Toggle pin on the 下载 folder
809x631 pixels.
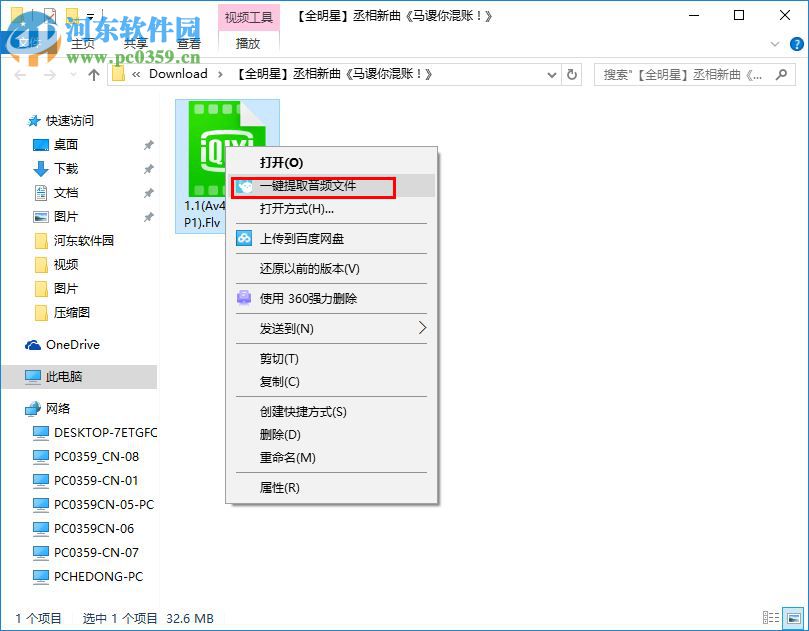tap(148, 168)
